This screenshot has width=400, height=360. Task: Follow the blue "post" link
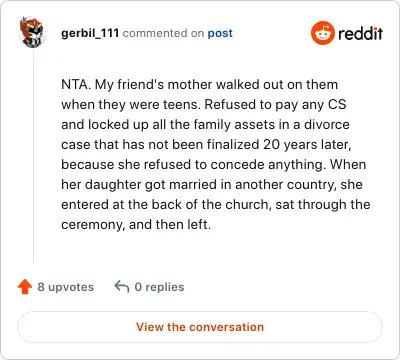220,33
